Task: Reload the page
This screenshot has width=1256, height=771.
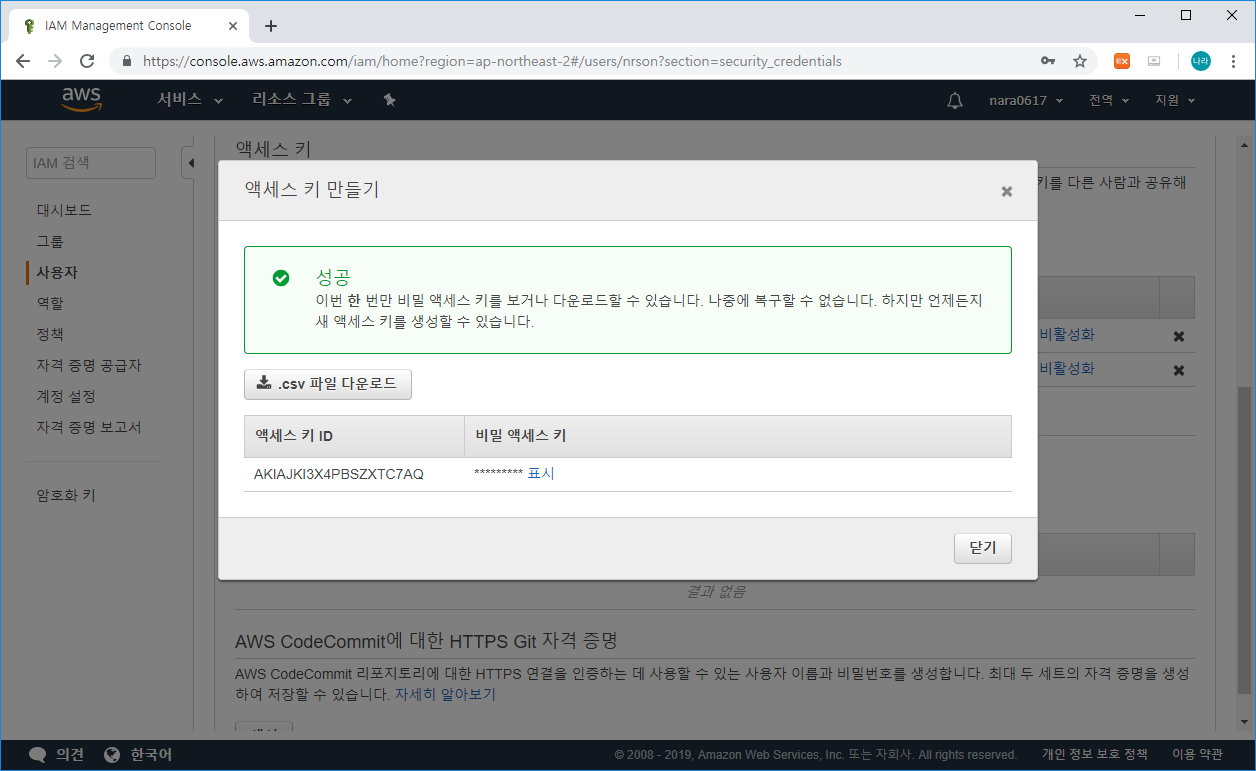Action: (x=87, y=61)
